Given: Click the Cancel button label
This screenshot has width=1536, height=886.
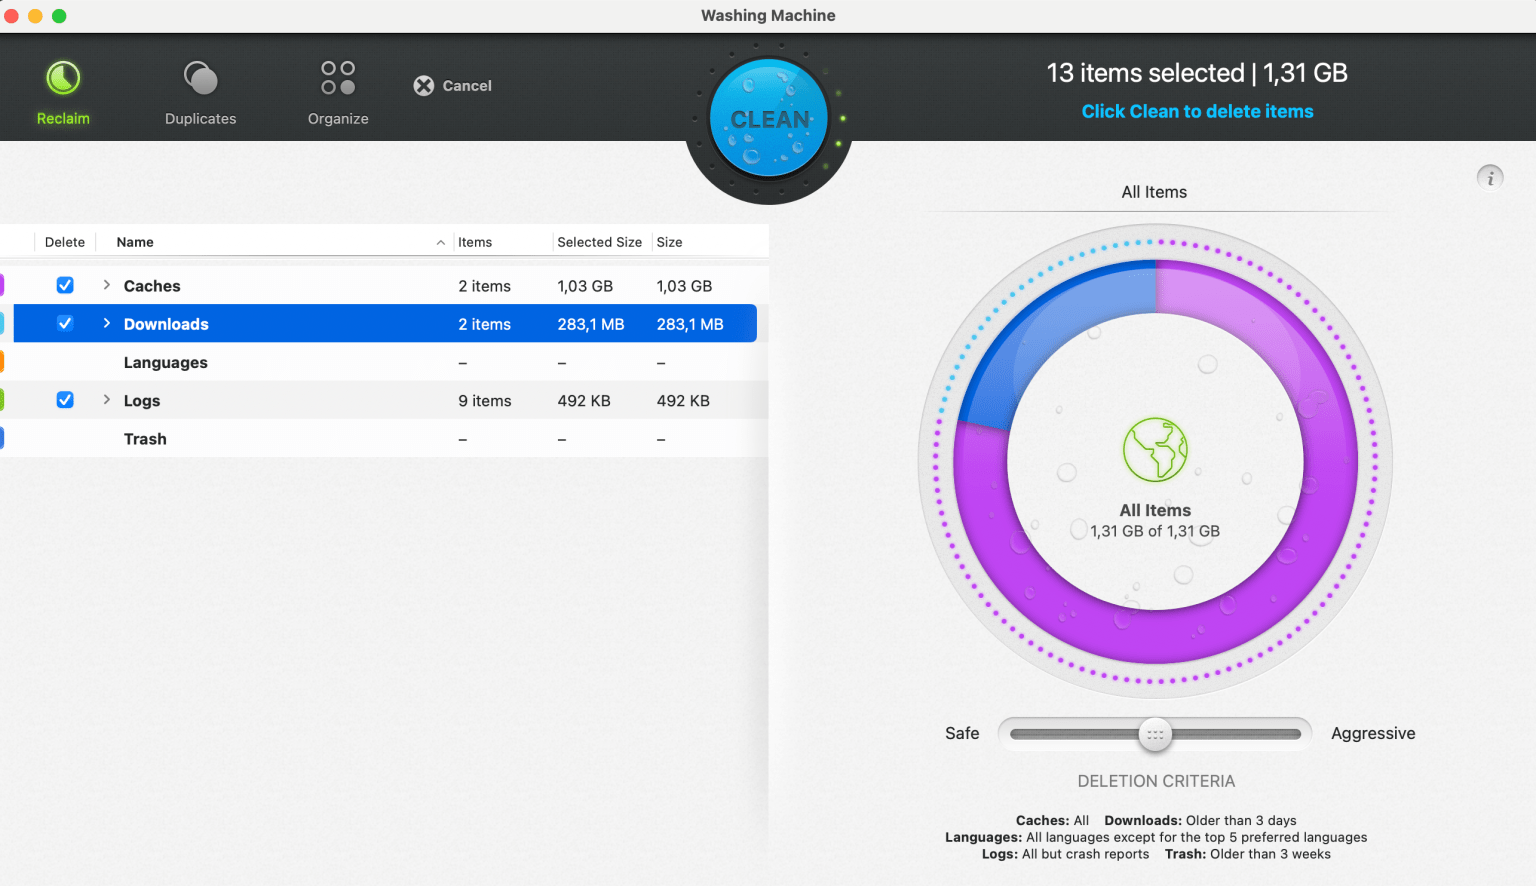Looking at the screenshot, I should tap(467, 85).
